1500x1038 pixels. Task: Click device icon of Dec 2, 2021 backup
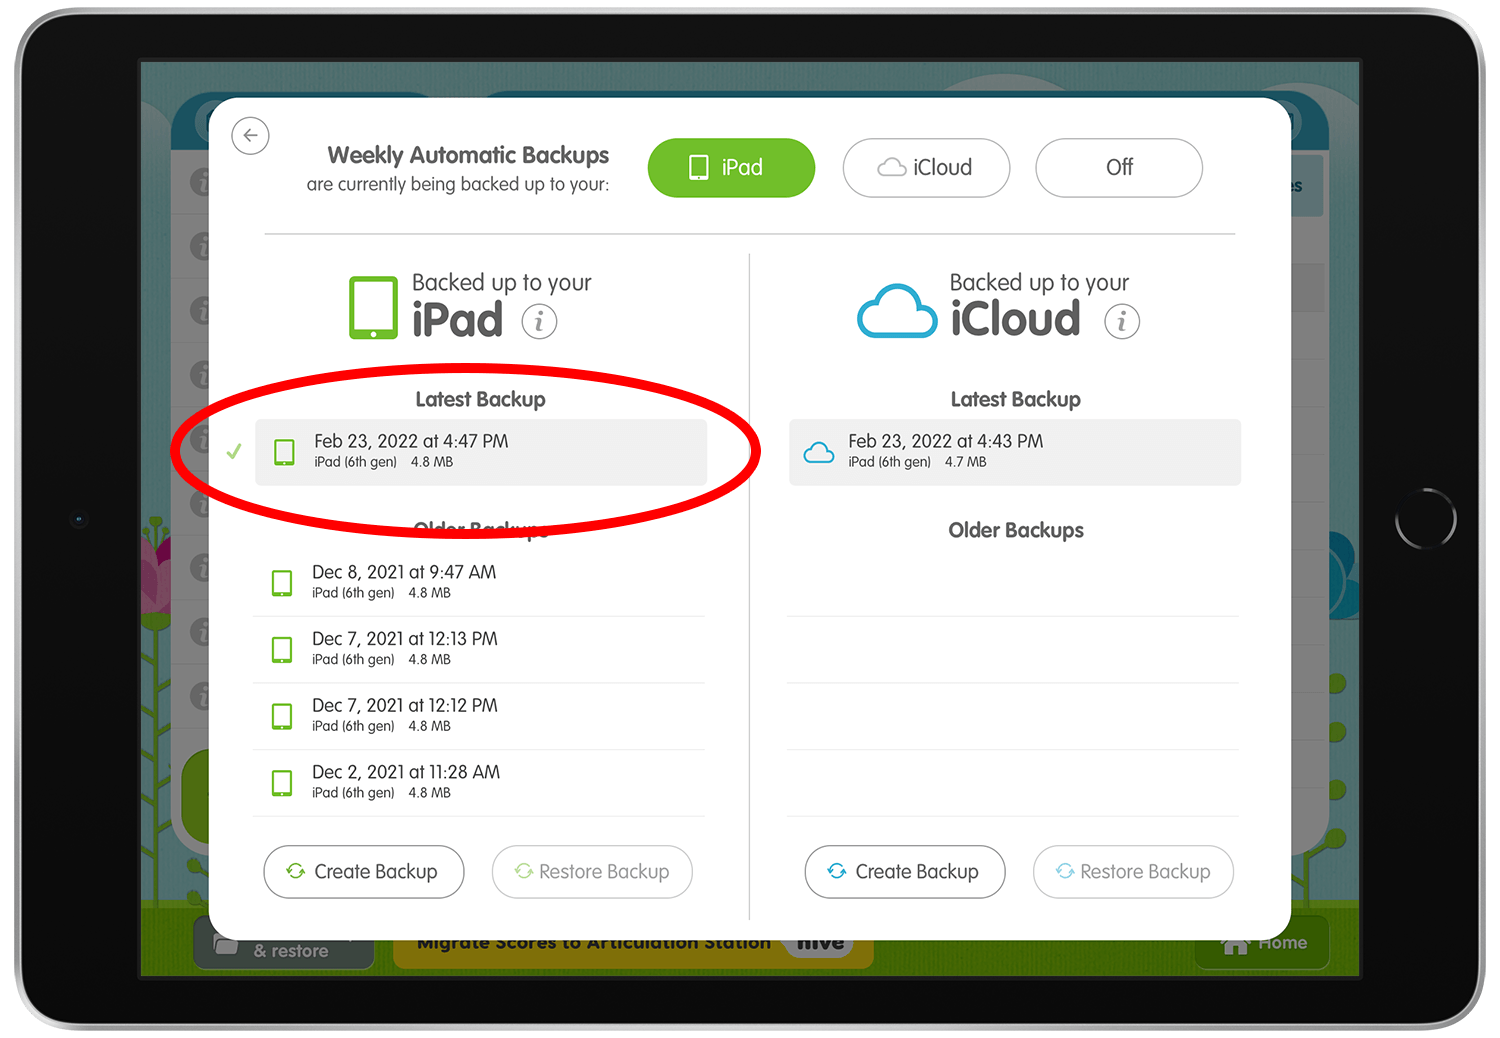pyautogui.click(x=283, y=783)
